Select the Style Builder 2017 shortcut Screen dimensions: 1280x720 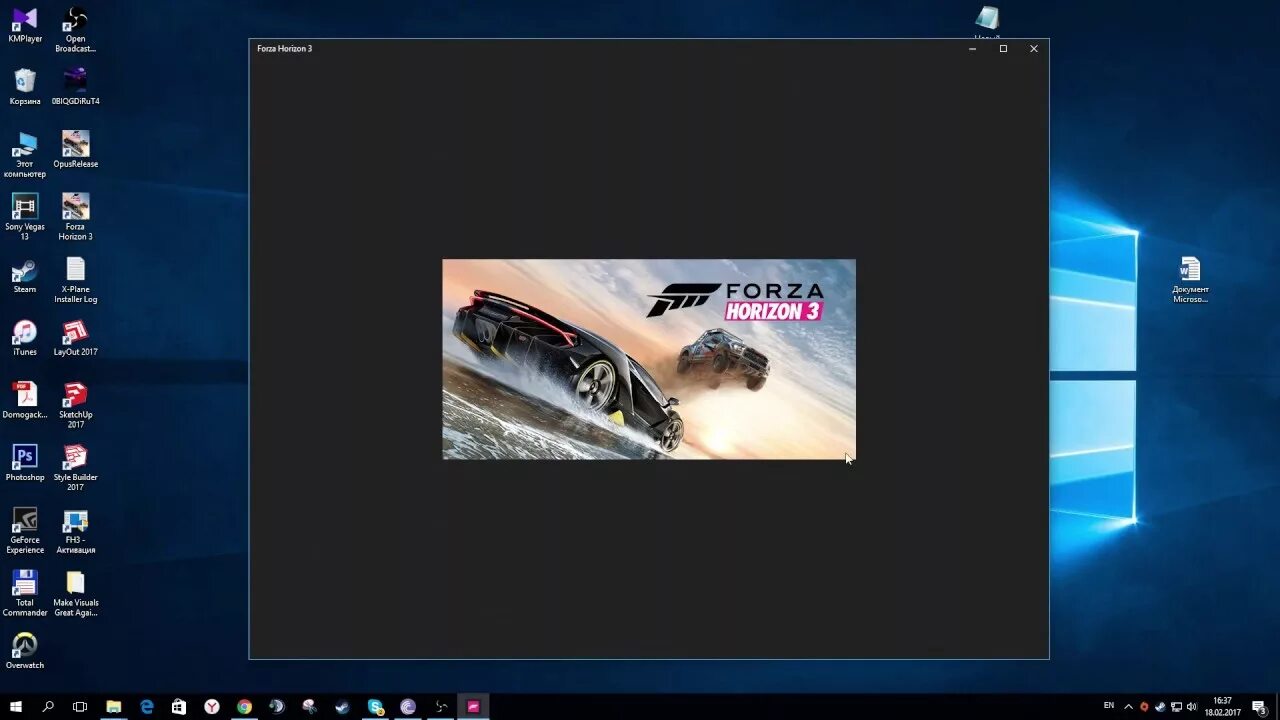click(75, 468)
